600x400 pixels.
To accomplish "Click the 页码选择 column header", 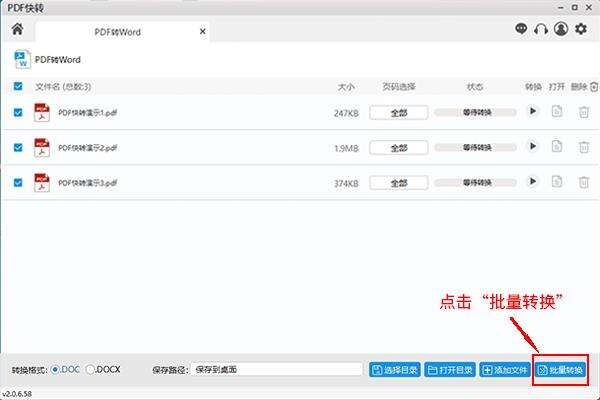I will tap(399, 87).
